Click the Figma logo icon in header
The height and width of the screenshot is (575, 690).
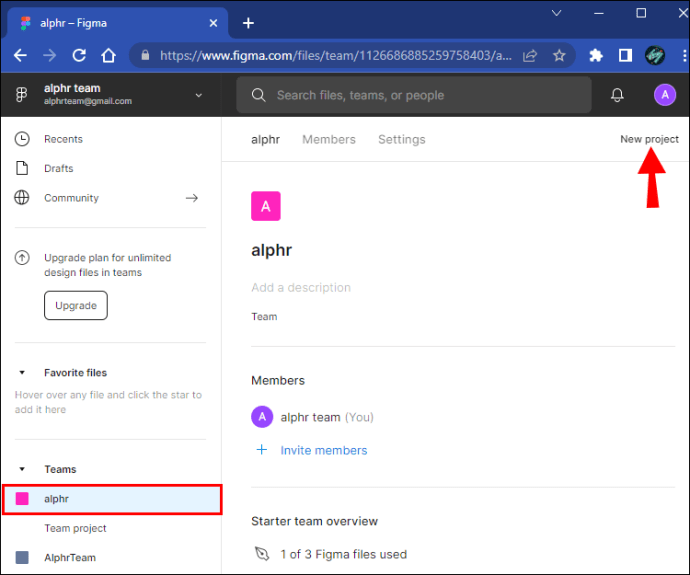pos(21,95)
